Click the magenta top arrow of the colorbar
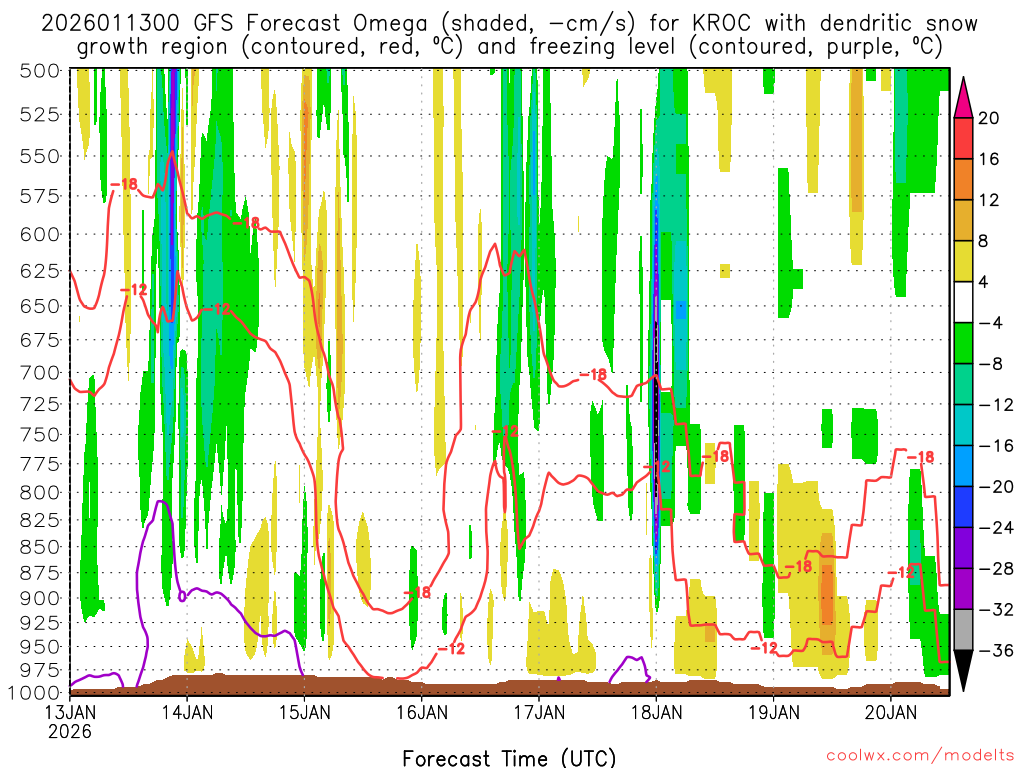 pos(963,99)
